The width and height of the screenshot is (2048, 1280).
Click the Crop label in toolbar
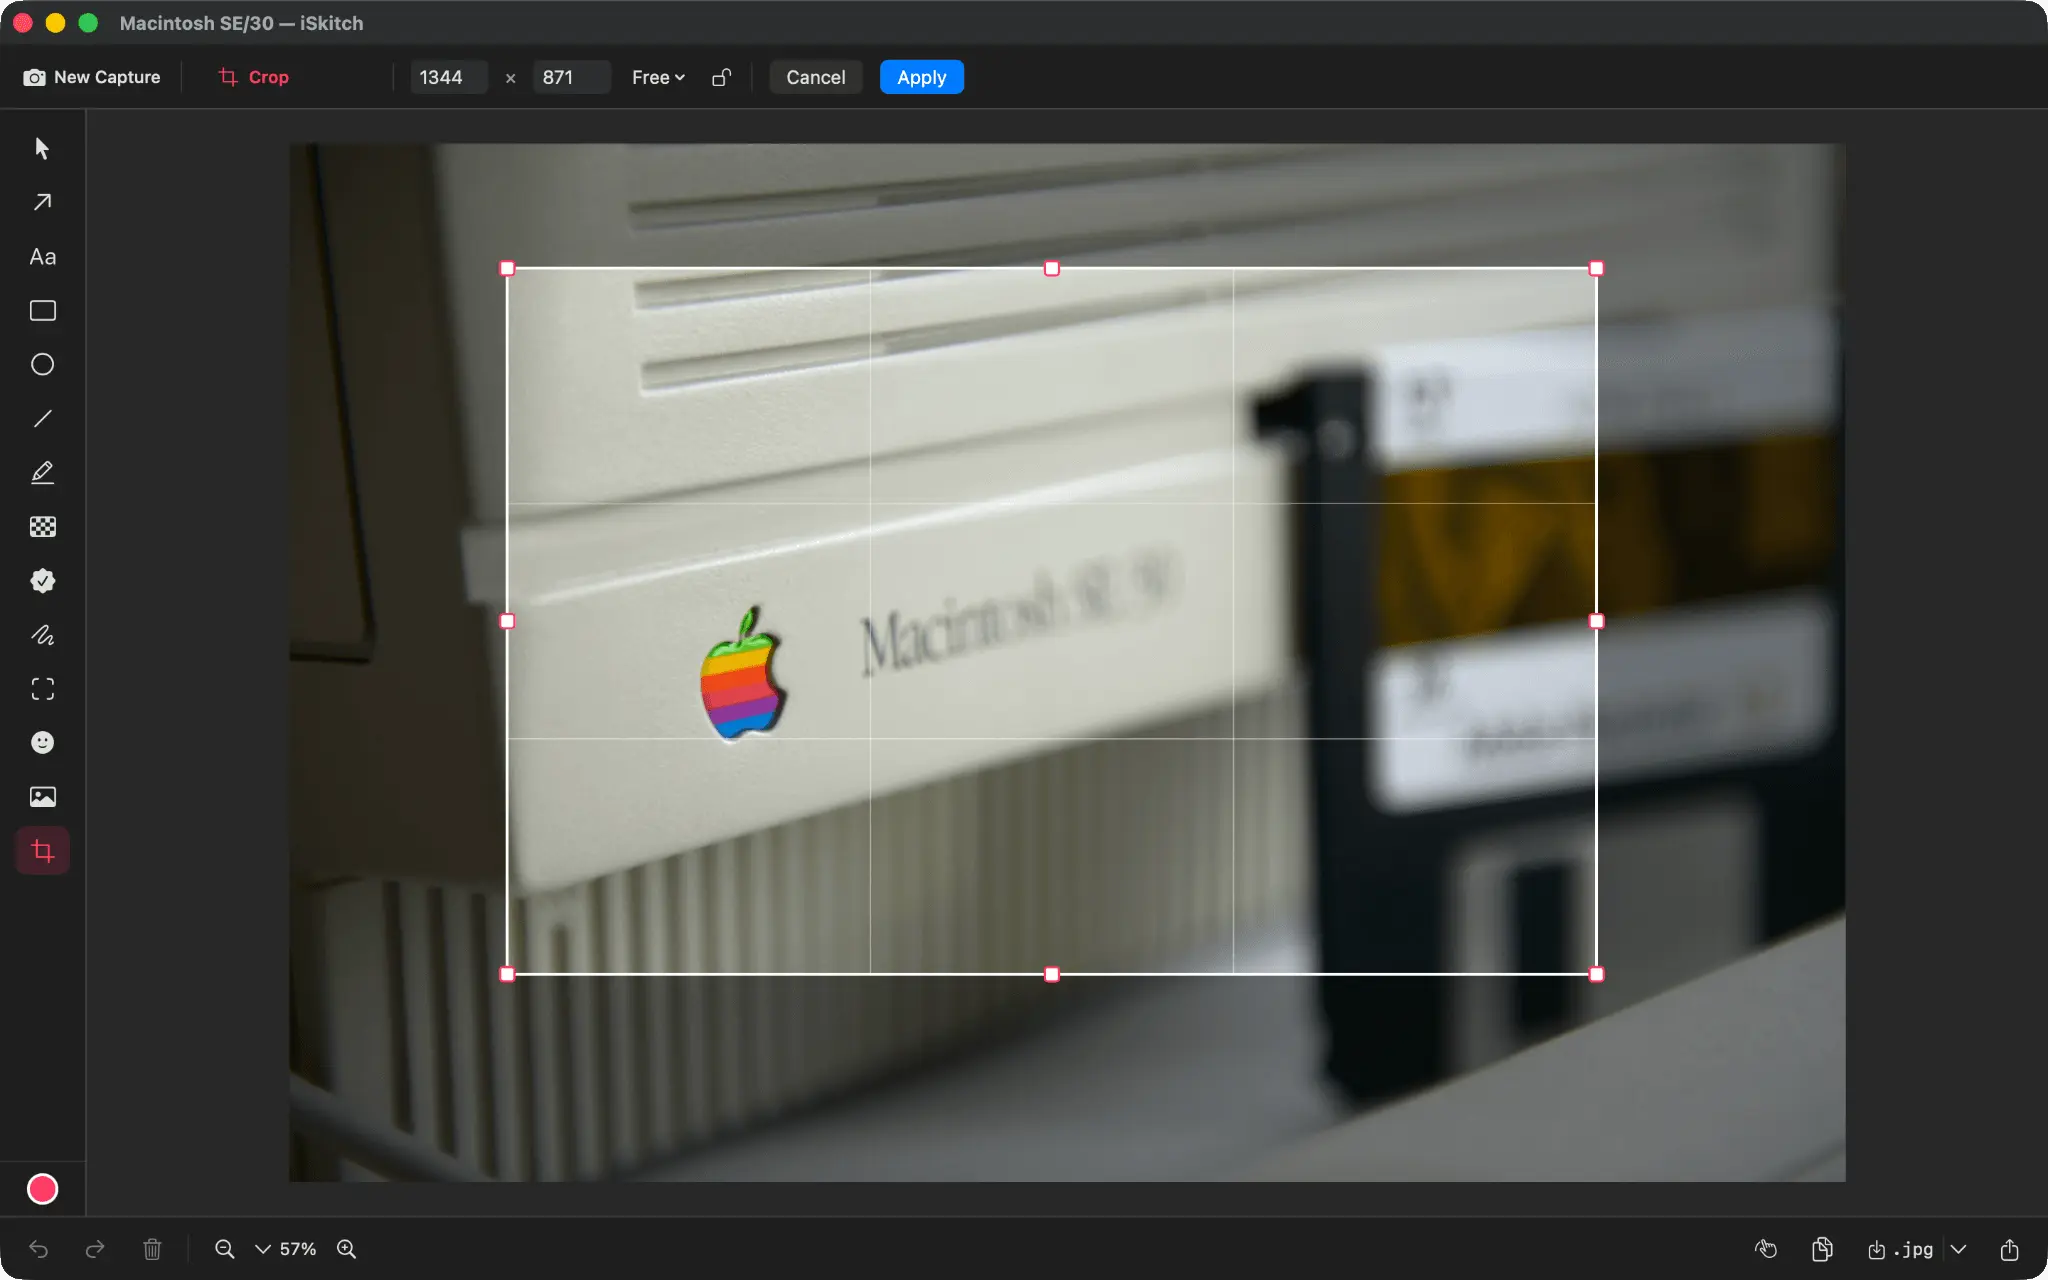254,77
